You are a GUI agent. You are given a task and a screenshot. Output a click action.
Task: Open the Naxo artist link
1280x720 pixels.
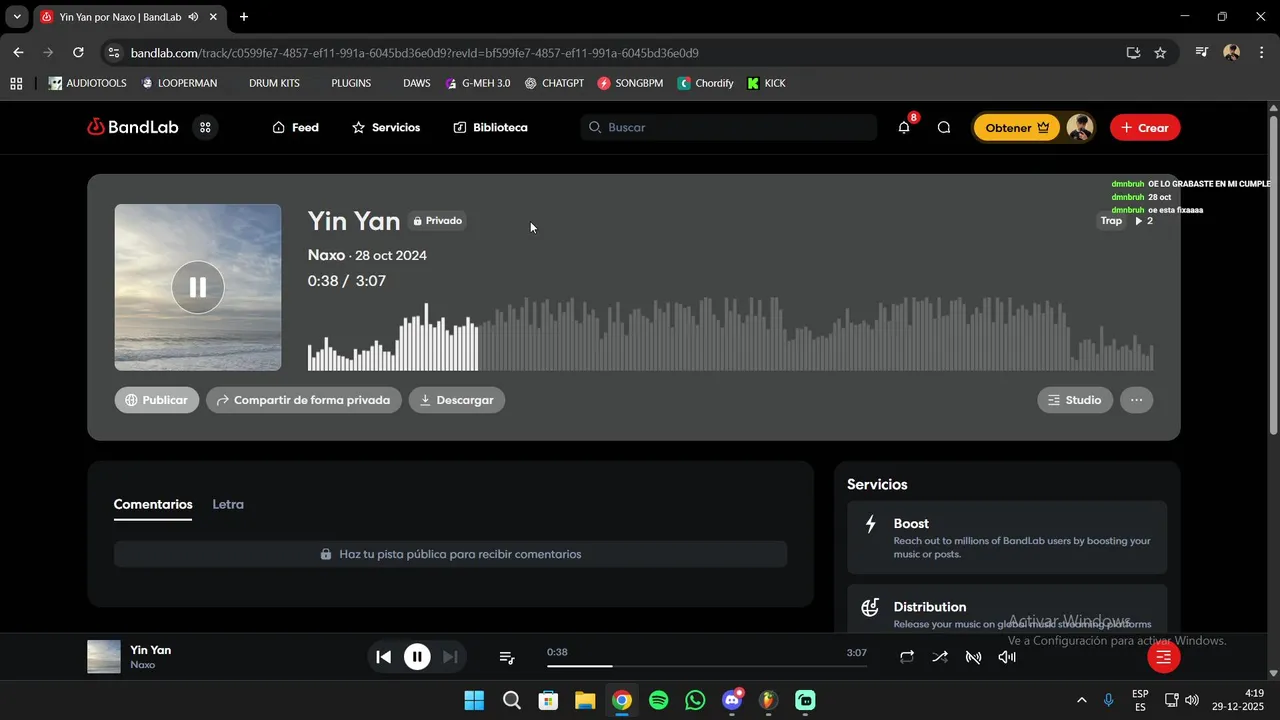pos(326,255)
